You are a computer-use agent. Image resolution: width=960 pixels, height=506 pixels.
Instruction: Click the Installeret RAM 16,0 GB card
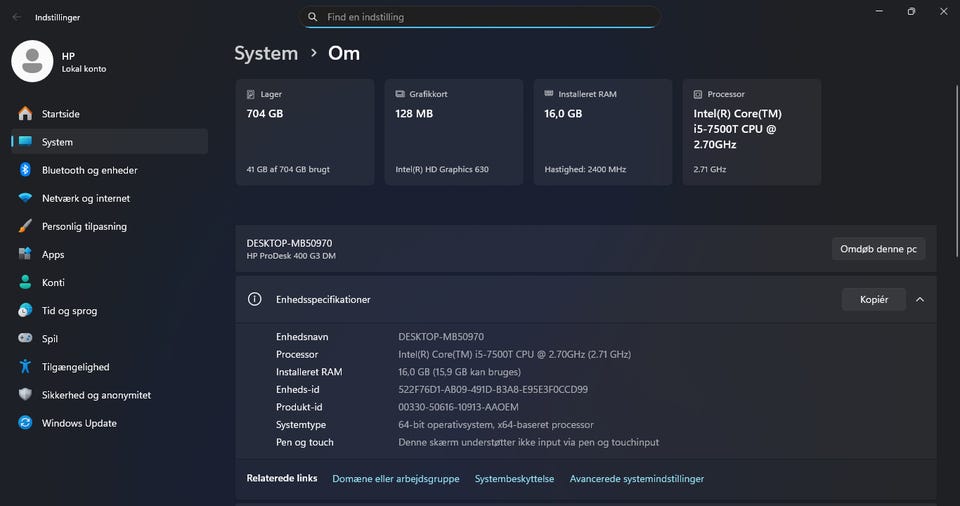coord(602,132)
